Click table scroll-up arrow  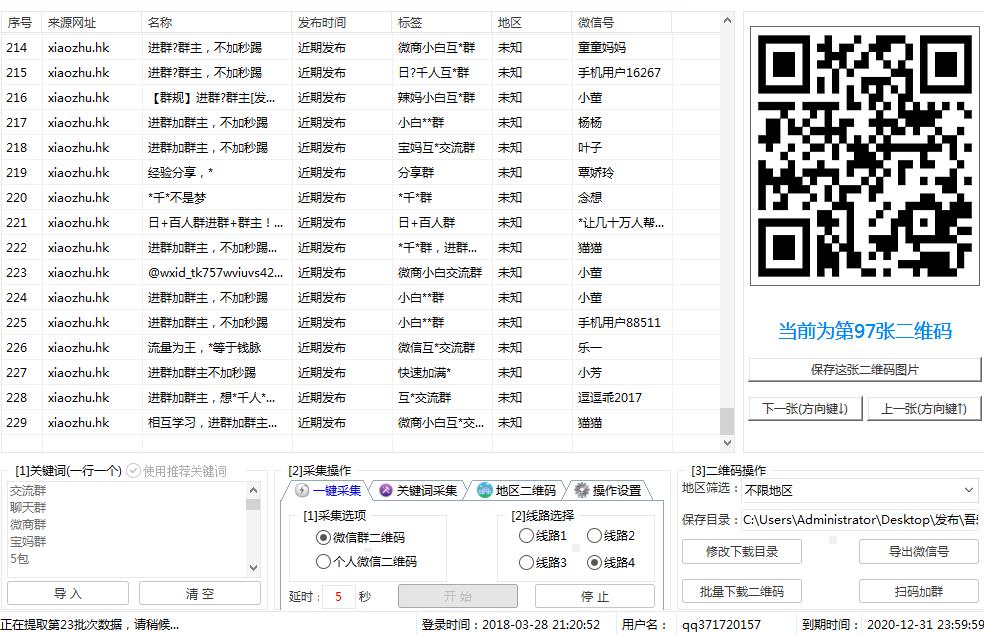click(727, 20)
